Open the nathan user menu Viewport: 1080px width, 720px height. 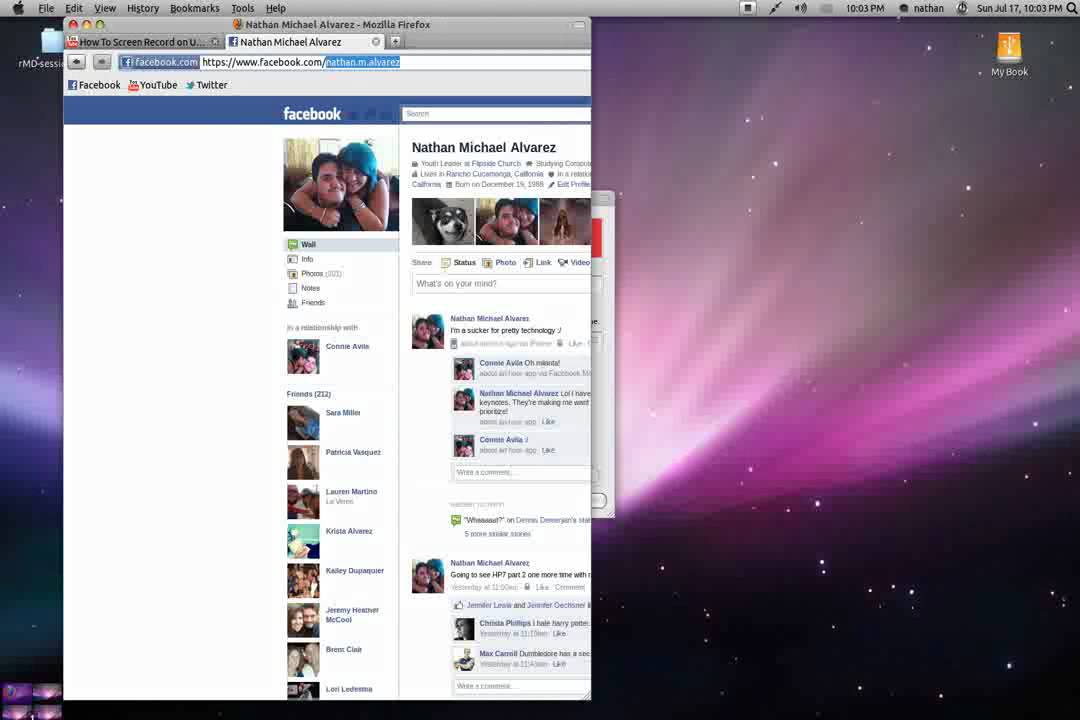pos(922,8)
